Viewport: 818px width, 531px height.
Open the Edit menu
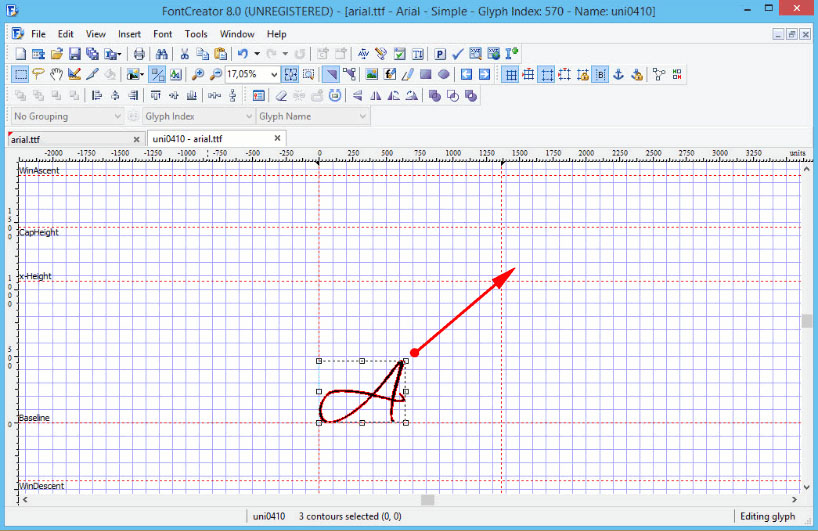pos(65,34)
